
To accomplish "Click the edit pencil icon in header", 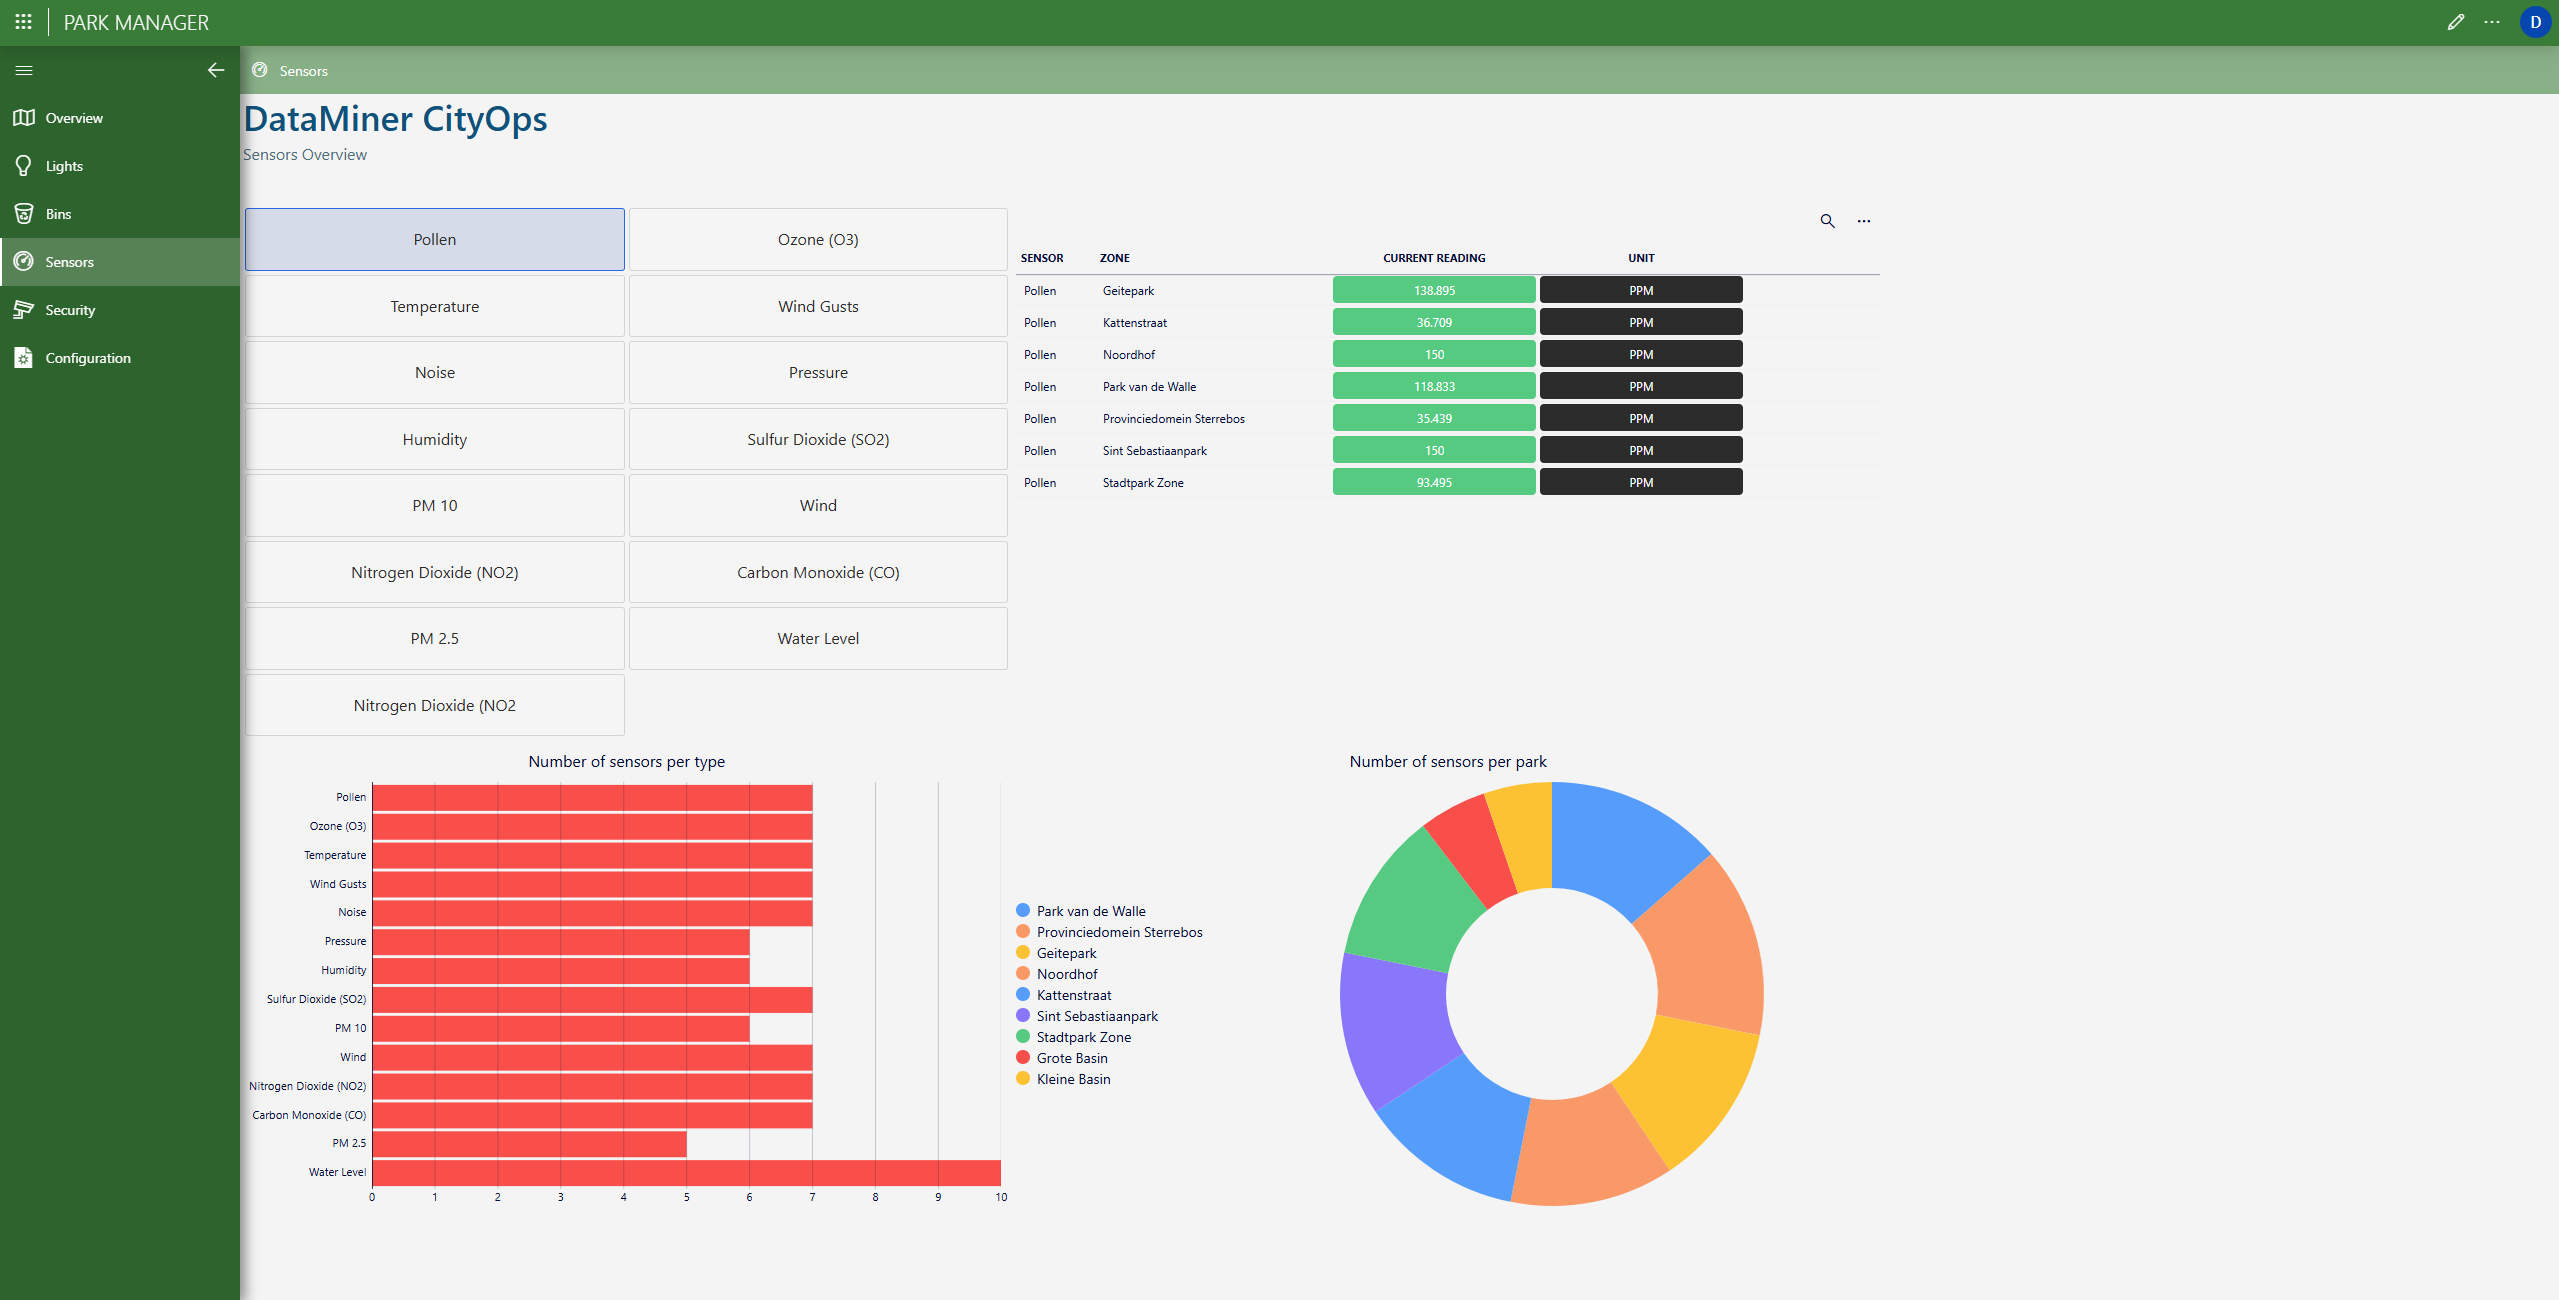I will (2455, 22).
